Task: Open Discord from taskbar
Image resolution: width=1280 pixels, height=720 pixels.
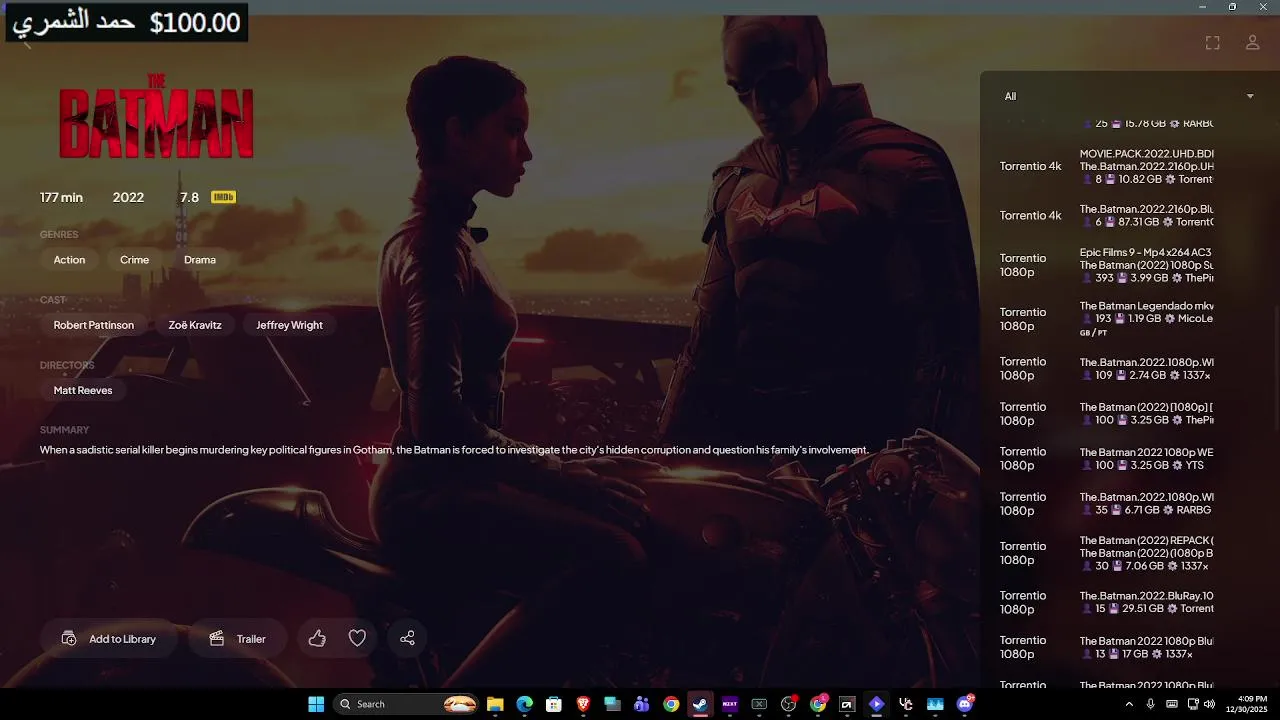Action: click(965, 704)
